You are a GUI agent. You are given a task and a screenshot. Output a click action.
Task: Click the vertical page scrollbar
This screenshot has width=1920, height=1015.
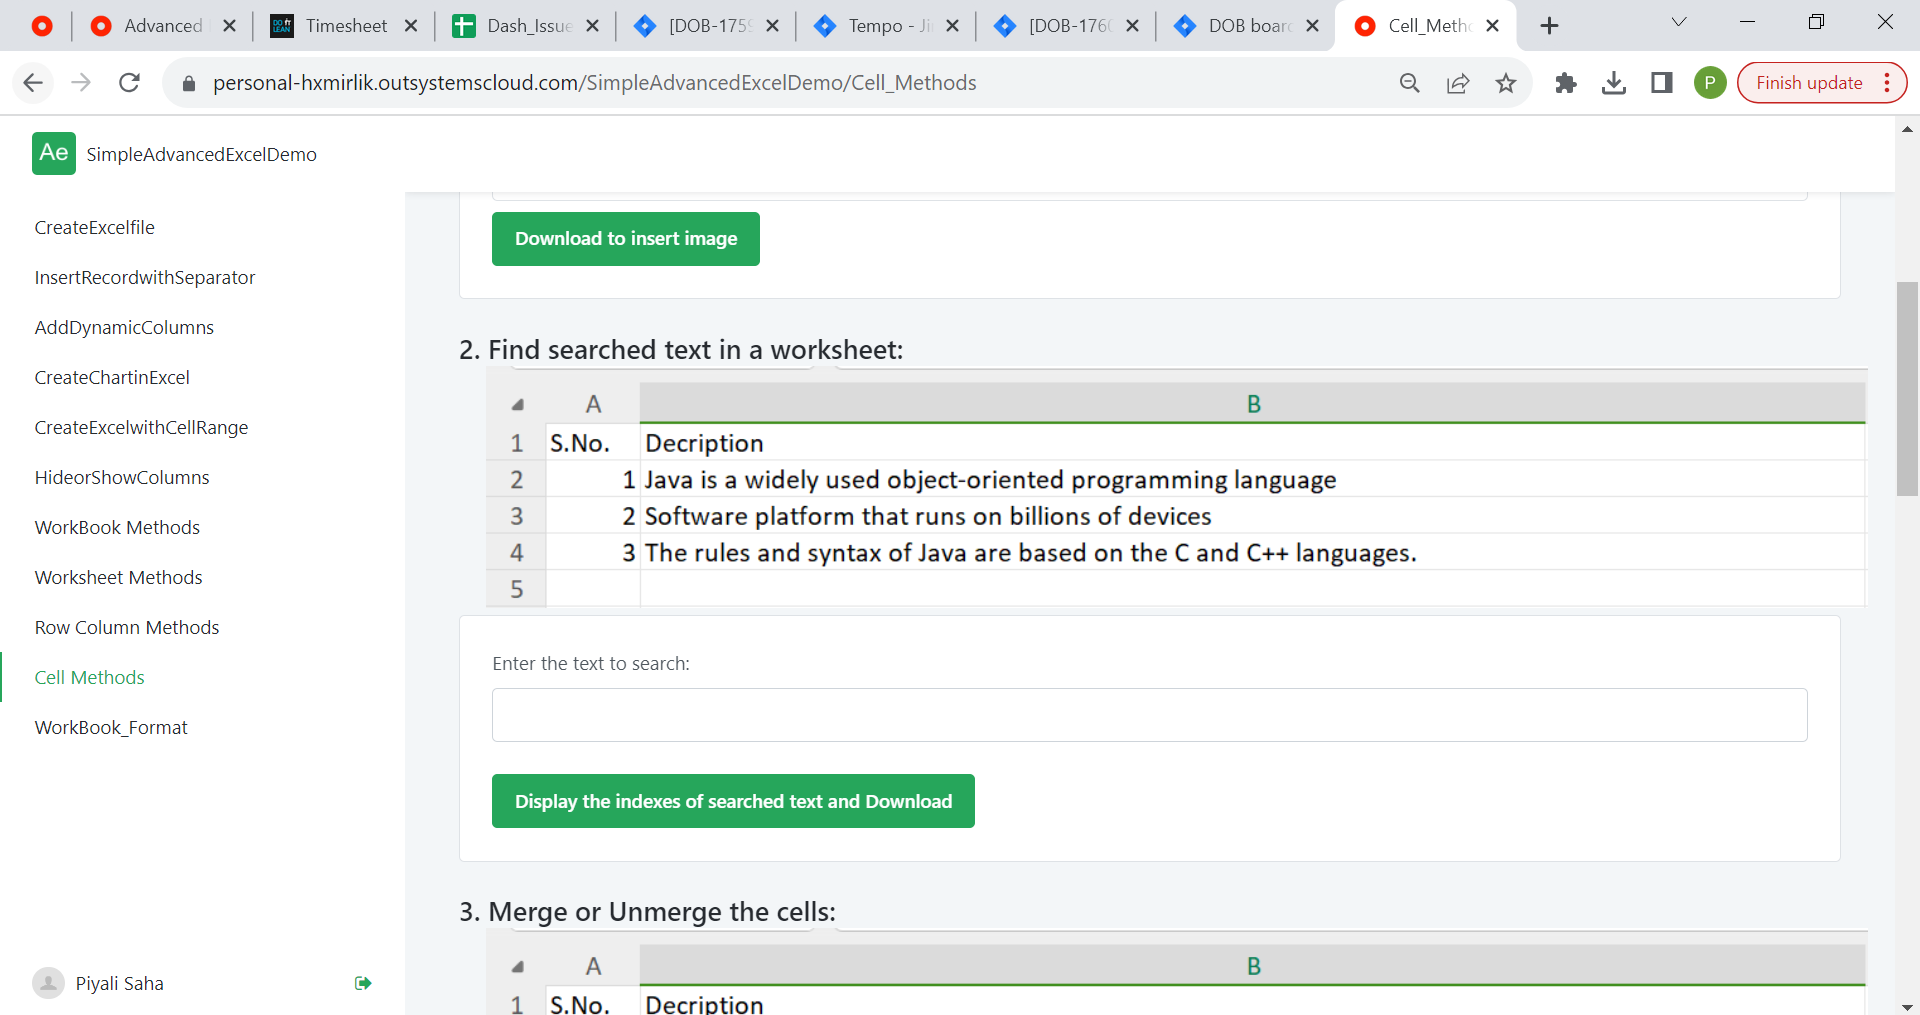point(1907,390)
